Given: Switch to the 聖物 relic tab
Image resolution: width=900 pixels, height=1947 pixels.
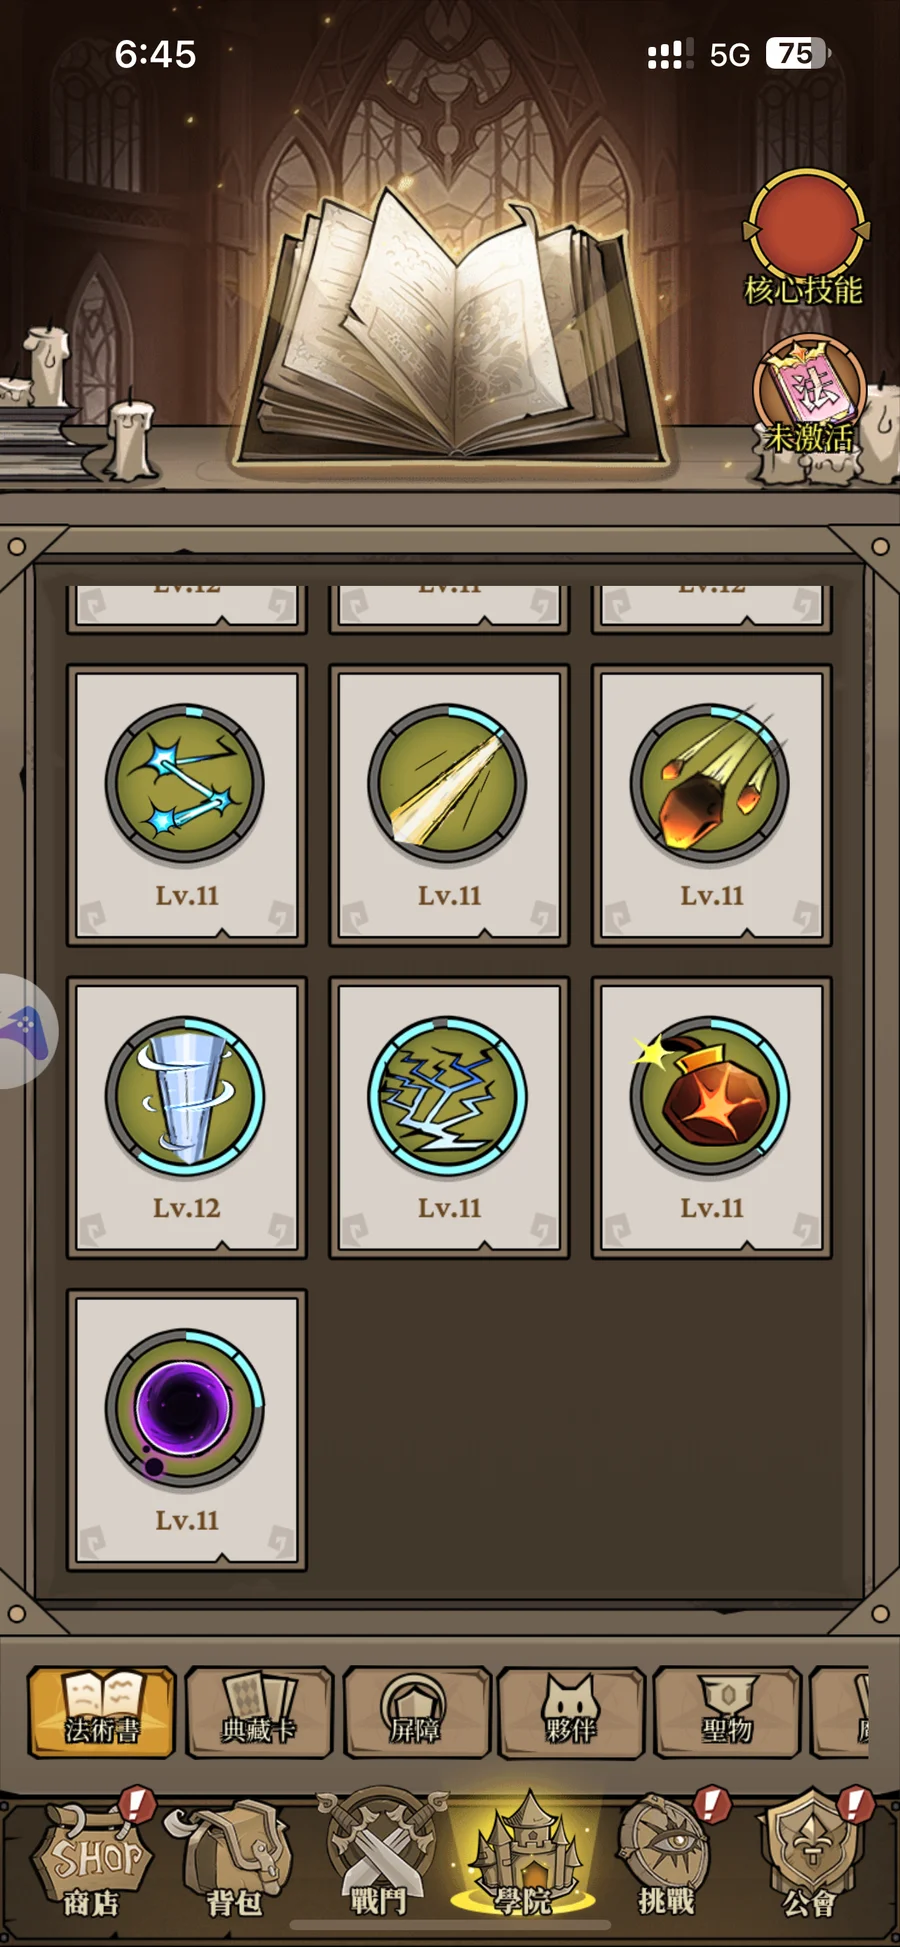Looking at the screenshot, I should coord(727,1712).
